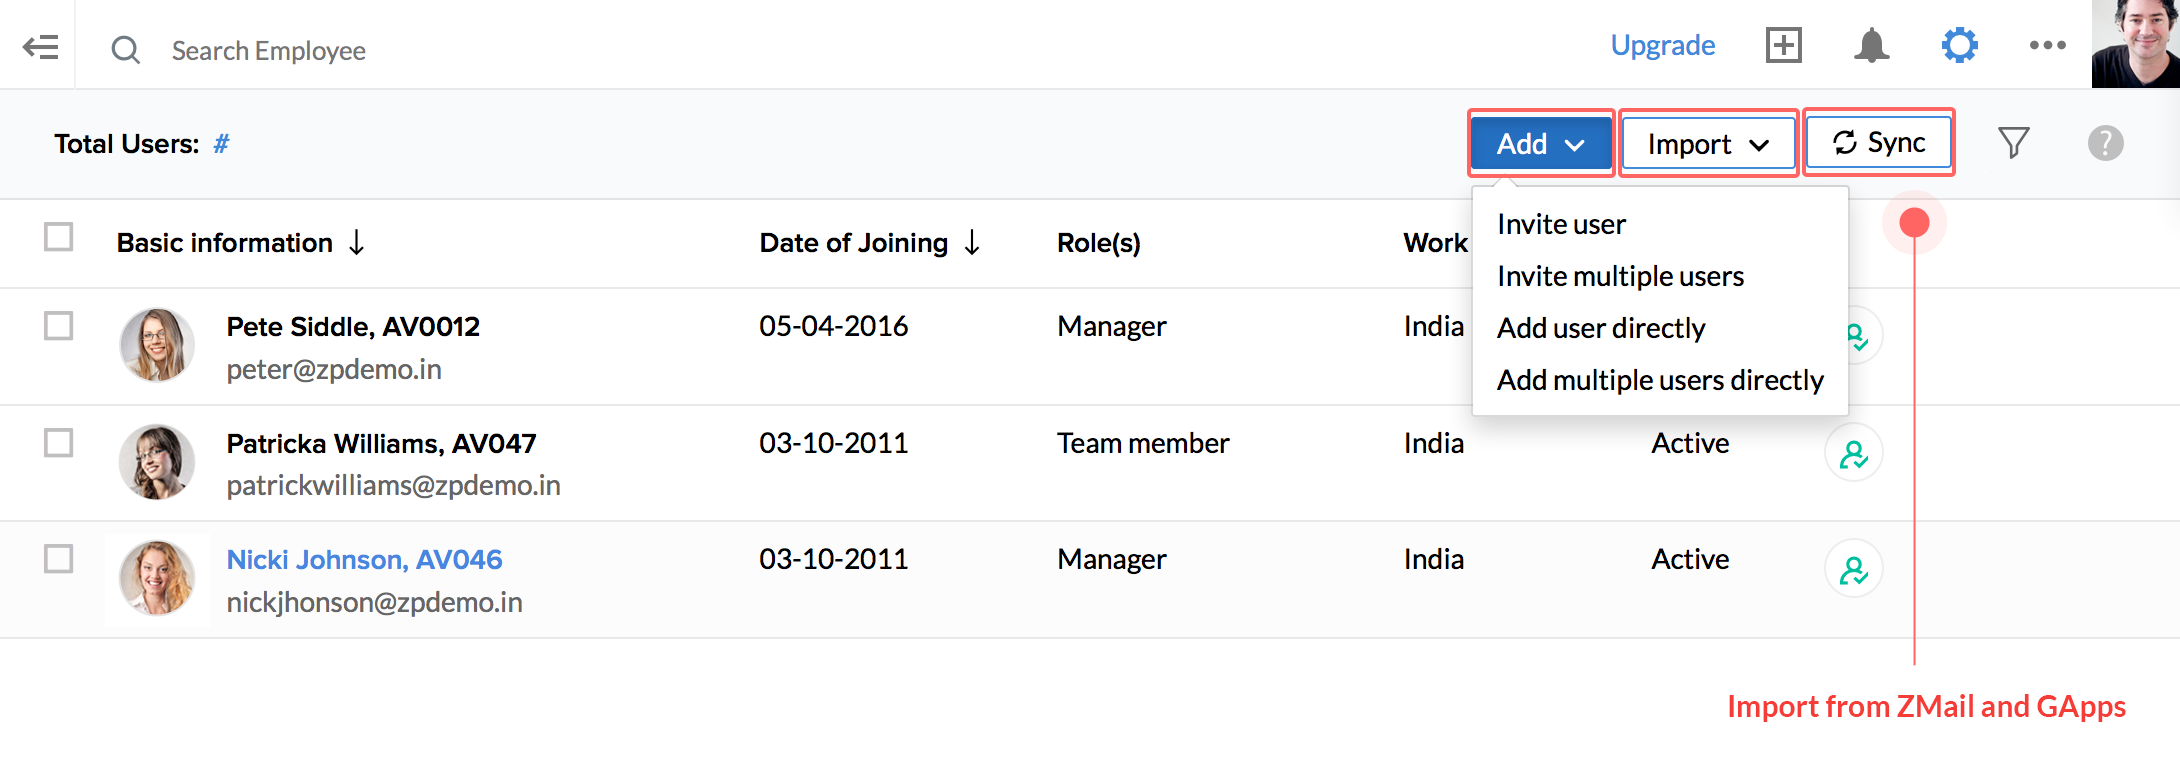The image size is (2180, 773).
Task: Click the user status icon for Nicki Johnson
Action: [1853, 569]
